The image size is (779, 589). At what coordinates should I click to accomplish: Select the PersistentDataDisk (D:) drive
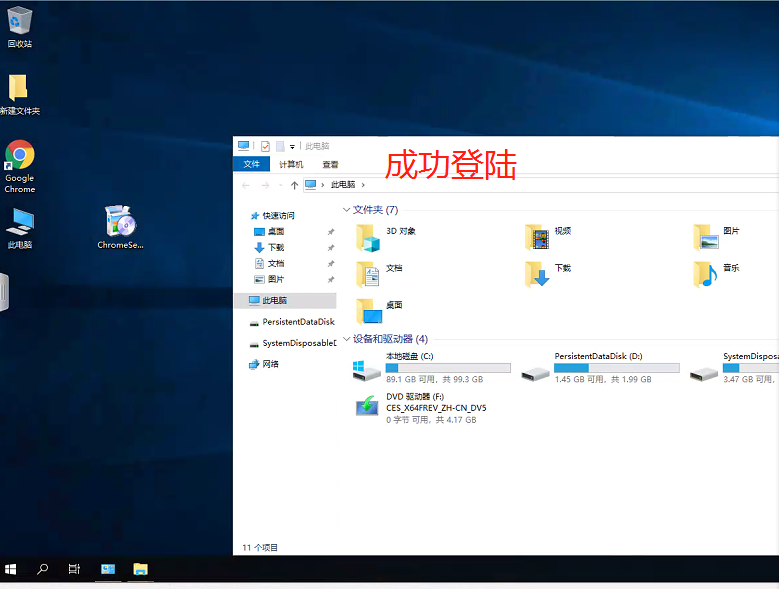point(600,368)
